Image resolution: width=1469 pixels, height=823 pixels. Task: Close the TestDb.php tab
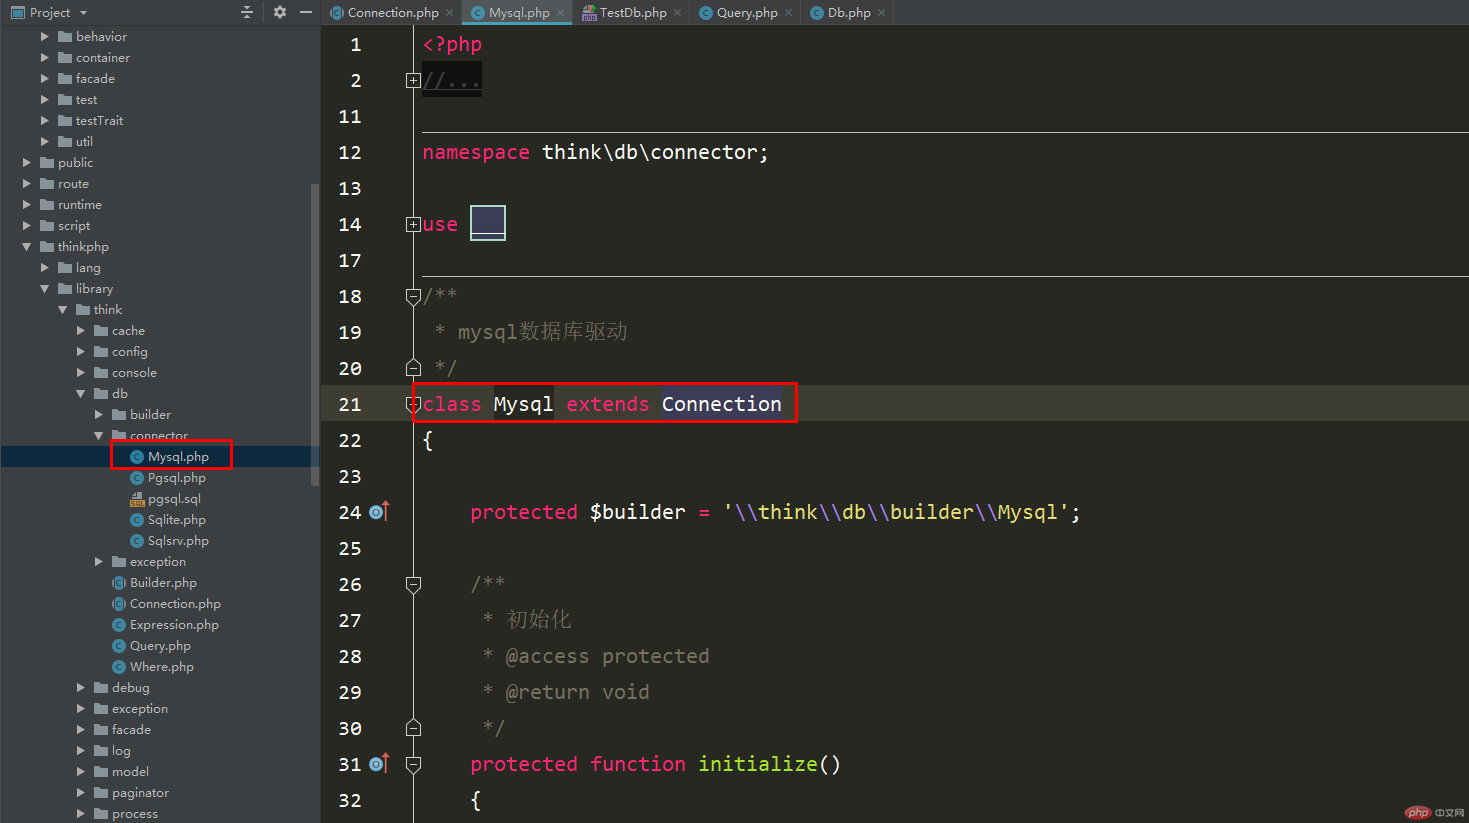(678, 13)
